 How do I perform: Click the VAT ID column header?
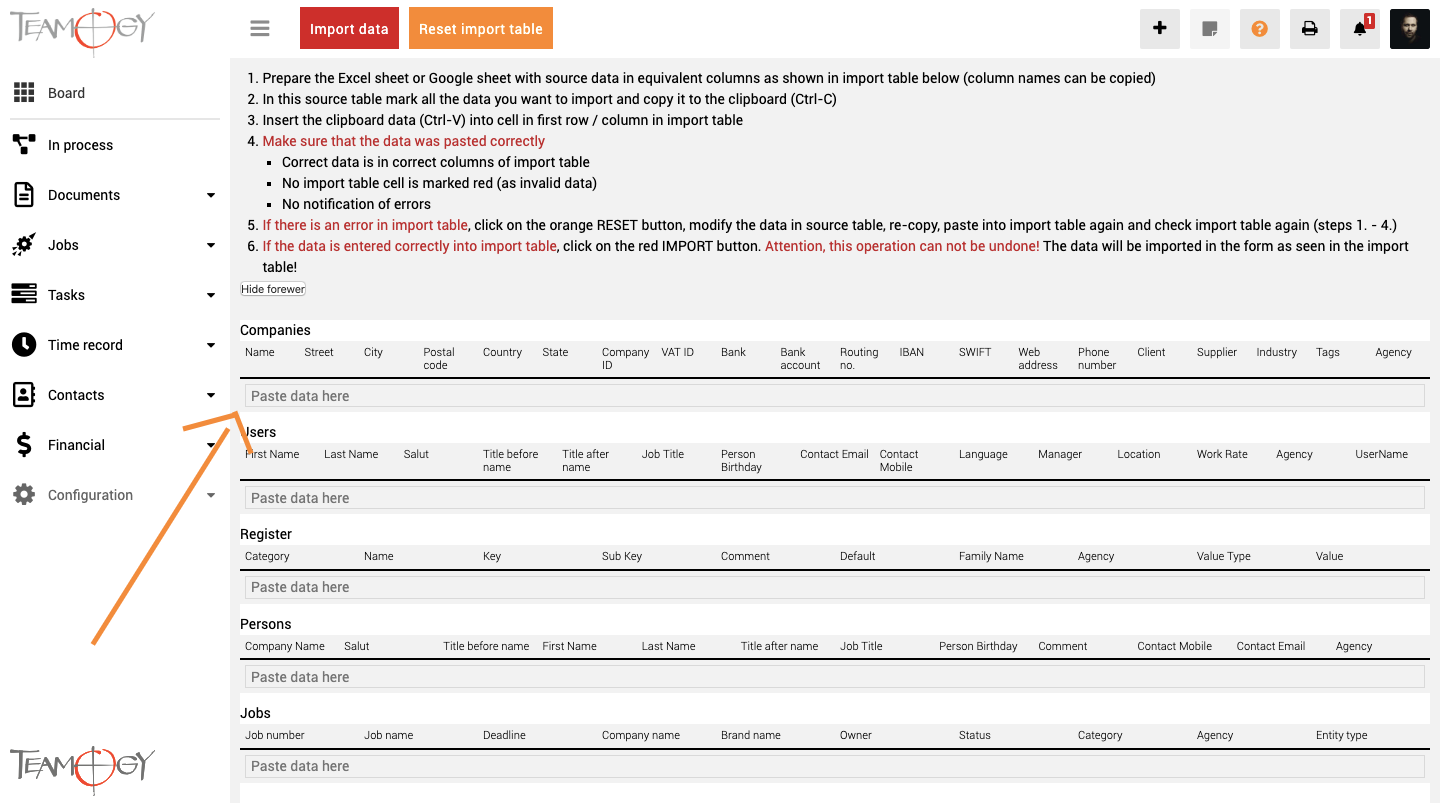point(677,352)
